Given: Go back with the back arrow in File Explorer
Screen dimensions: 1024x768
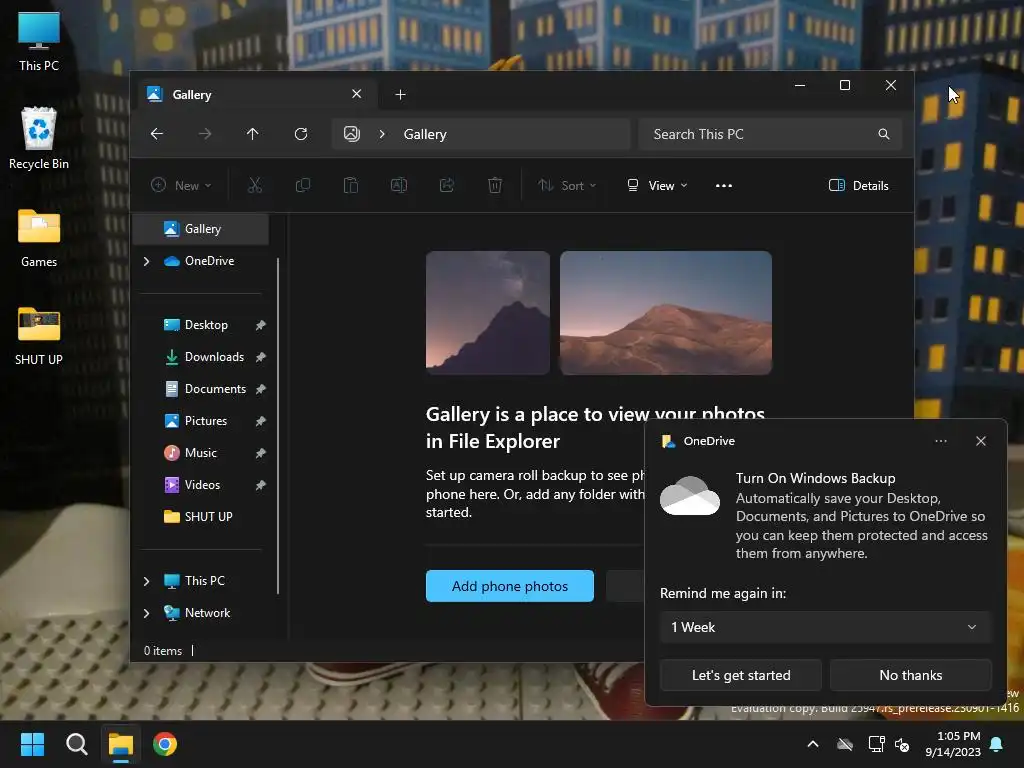Looking at the screenshot, I should click(x=157, y=134).
